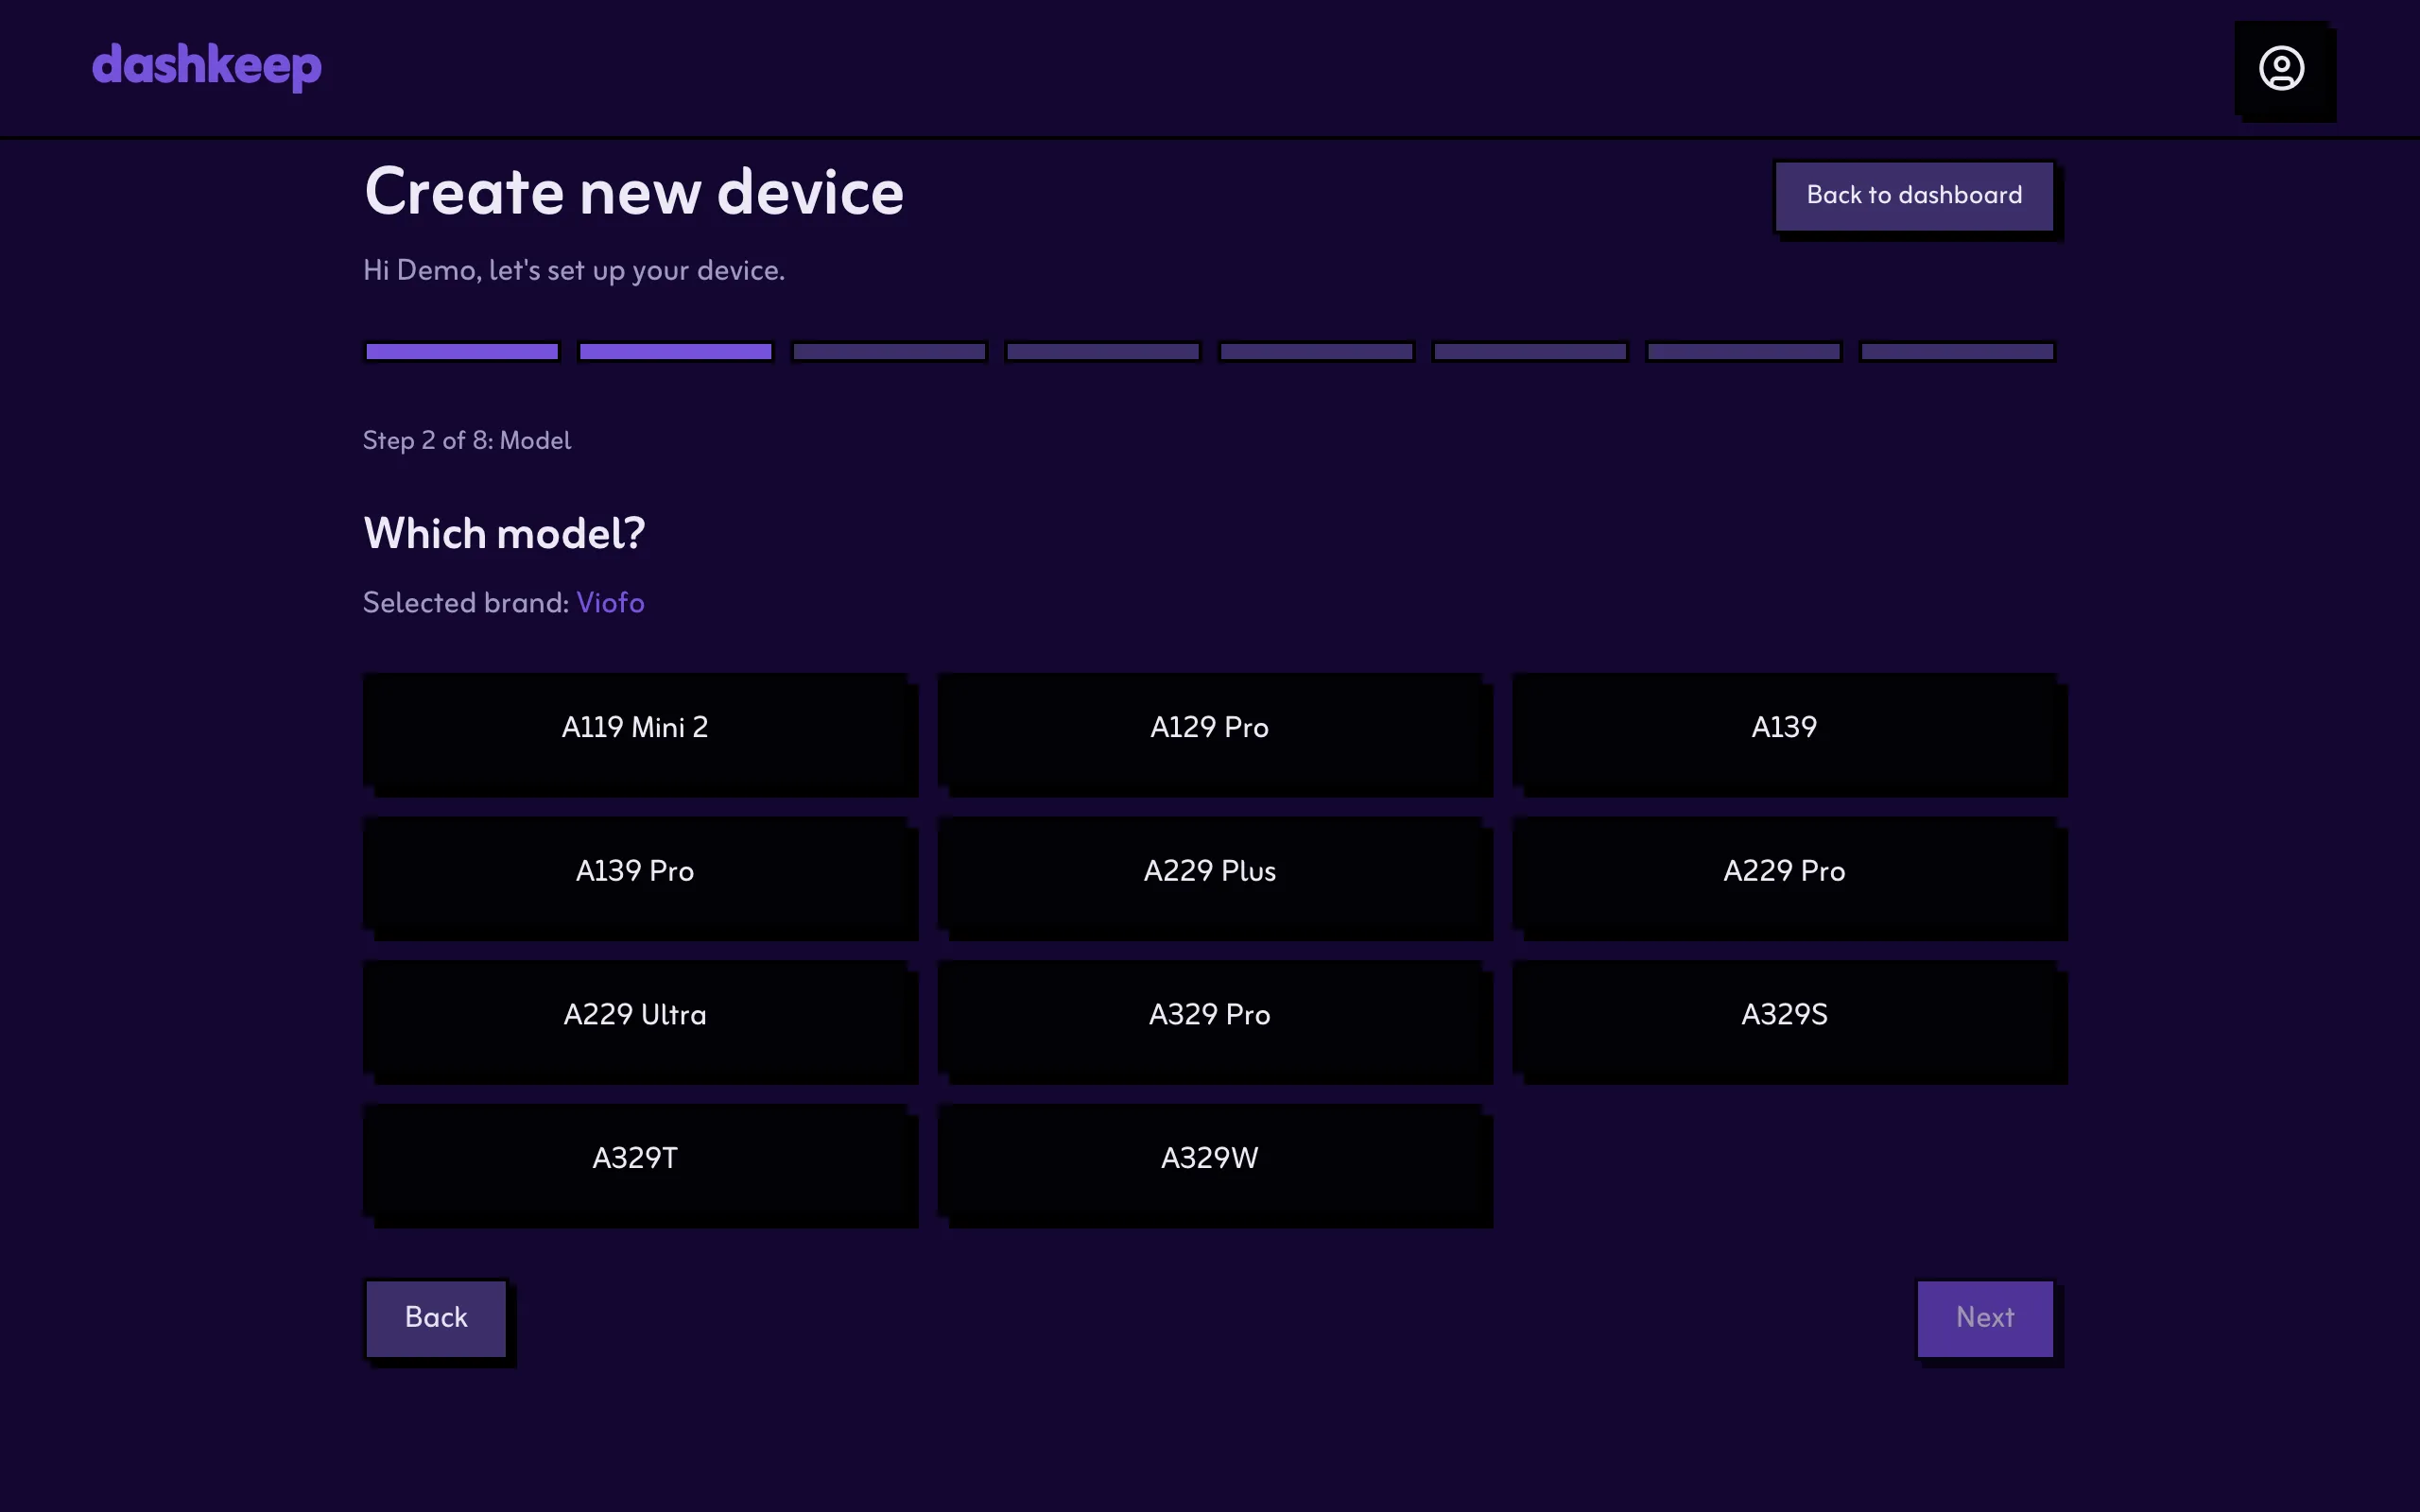Choose the A329 Pro model
Screen dimensions: 2420x1512
tap(1209, 1017)
